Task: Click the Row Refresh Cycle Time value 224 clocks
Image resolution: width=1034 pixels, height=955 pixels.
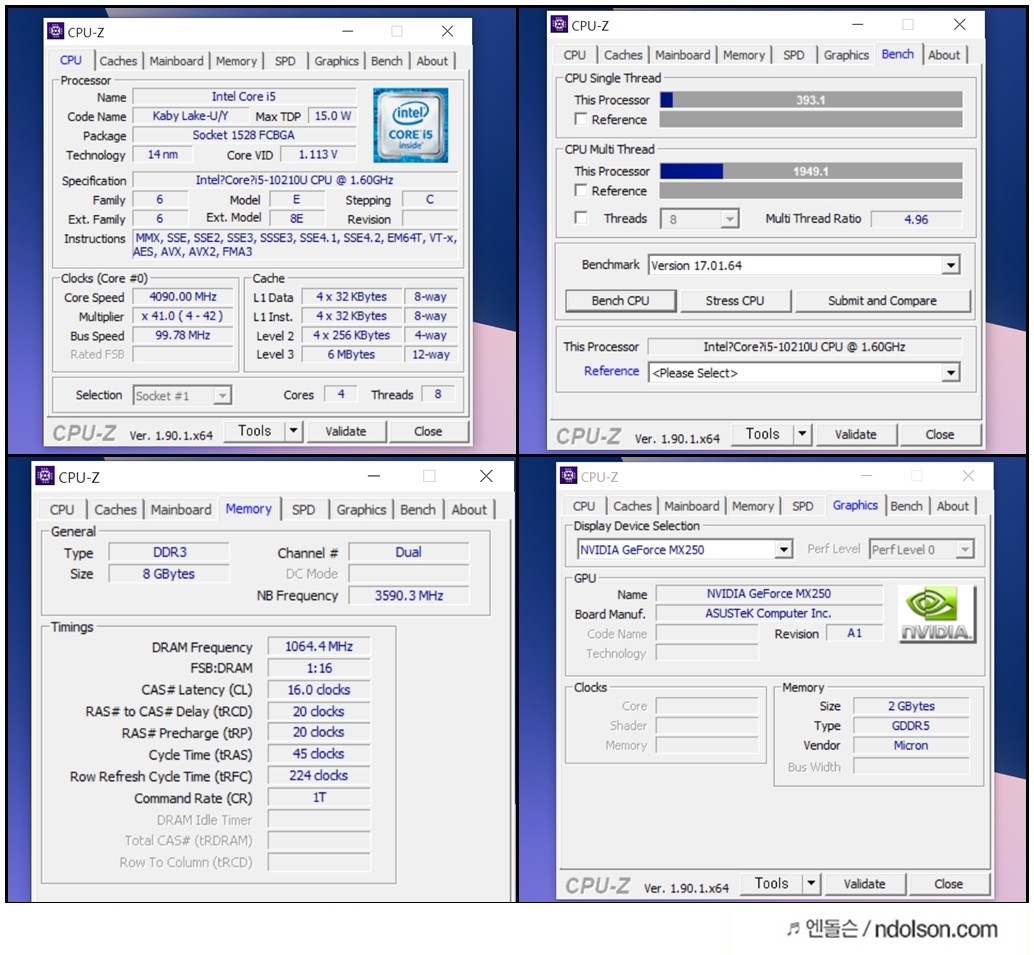Action: [x=319, y=776]
